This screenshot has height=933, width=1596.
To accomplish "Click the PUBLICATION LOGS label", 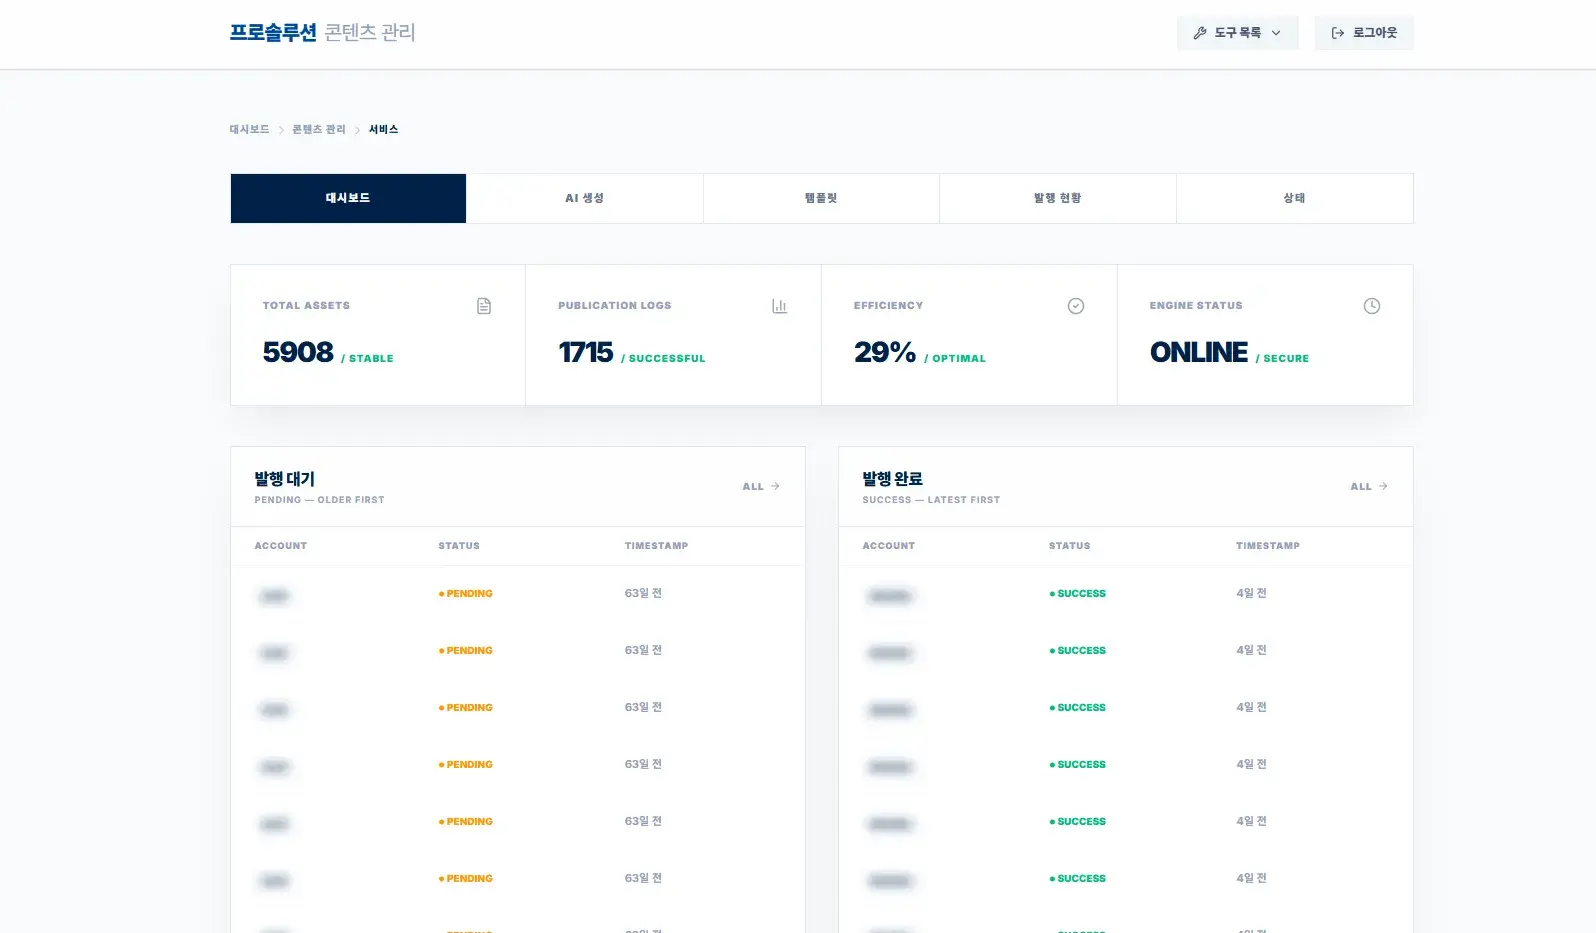I will (x=615, y=306).
